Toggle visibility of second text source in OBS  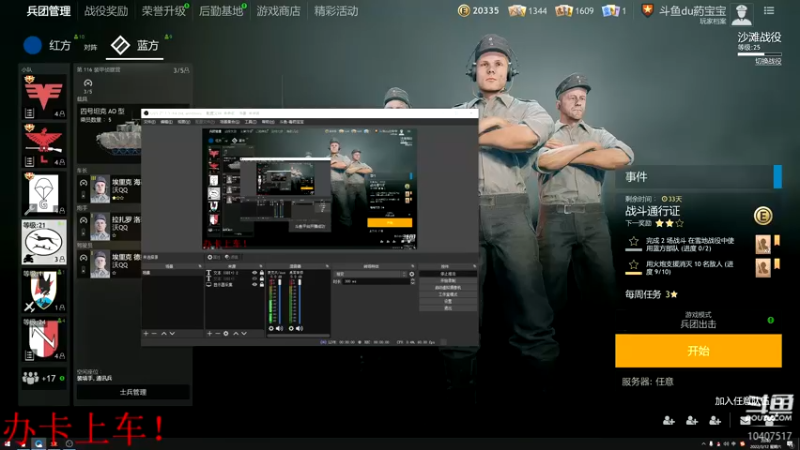pos(254,279)
